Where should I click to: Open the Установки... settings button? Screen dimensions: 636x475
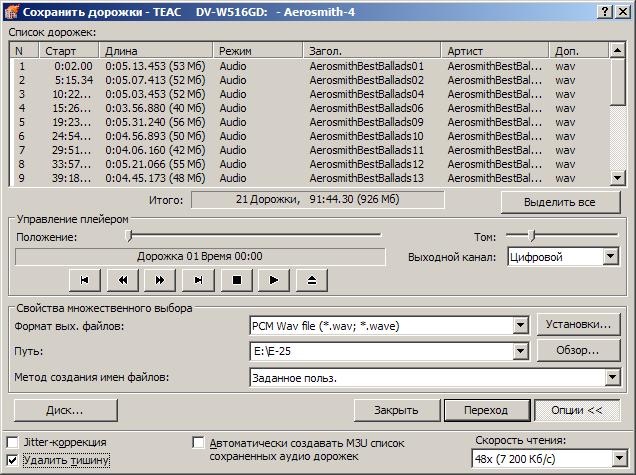[578, 324]
